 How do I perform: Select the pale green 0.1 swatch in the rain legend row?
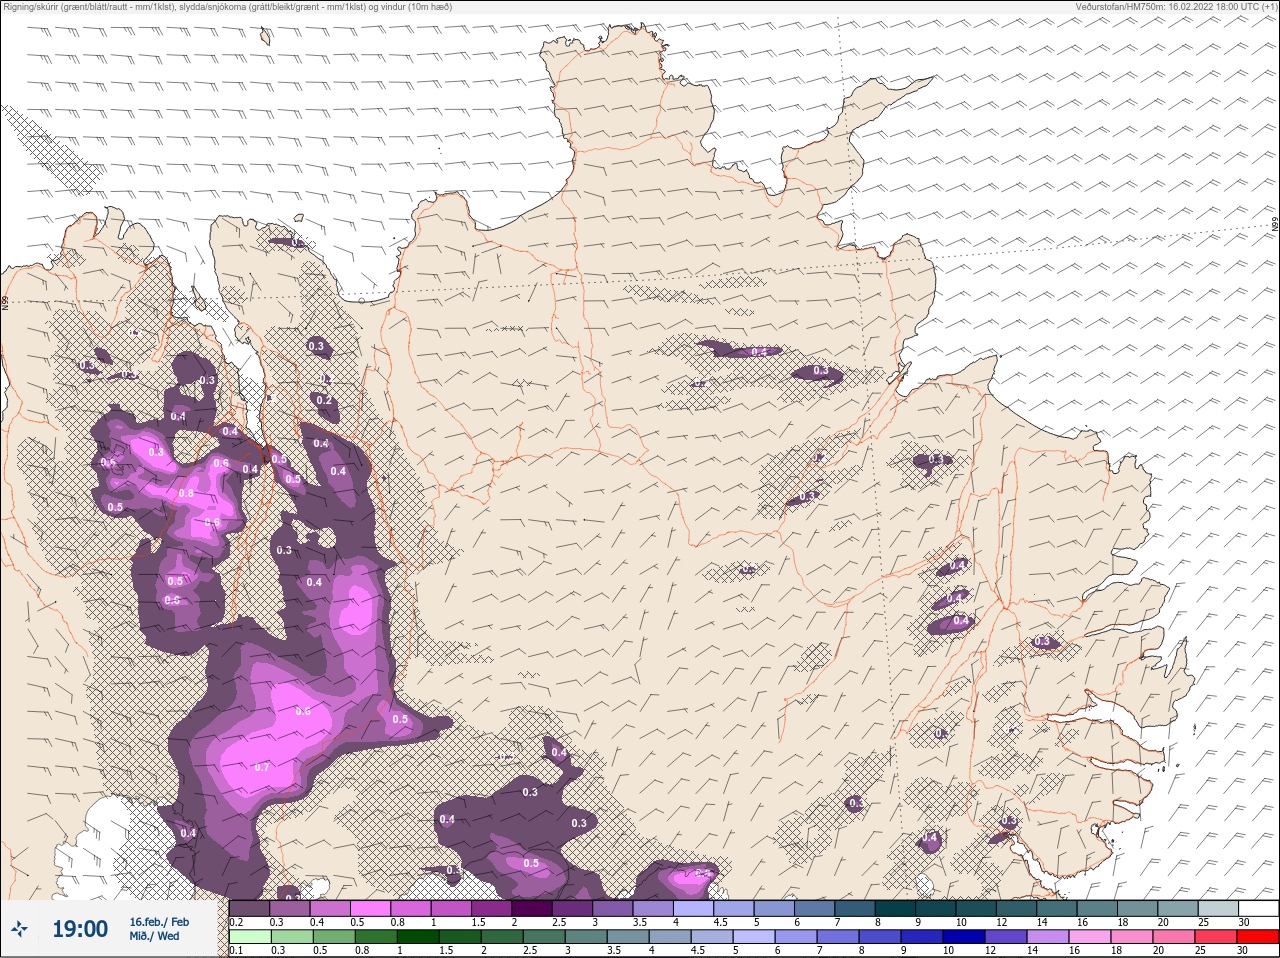250,937
